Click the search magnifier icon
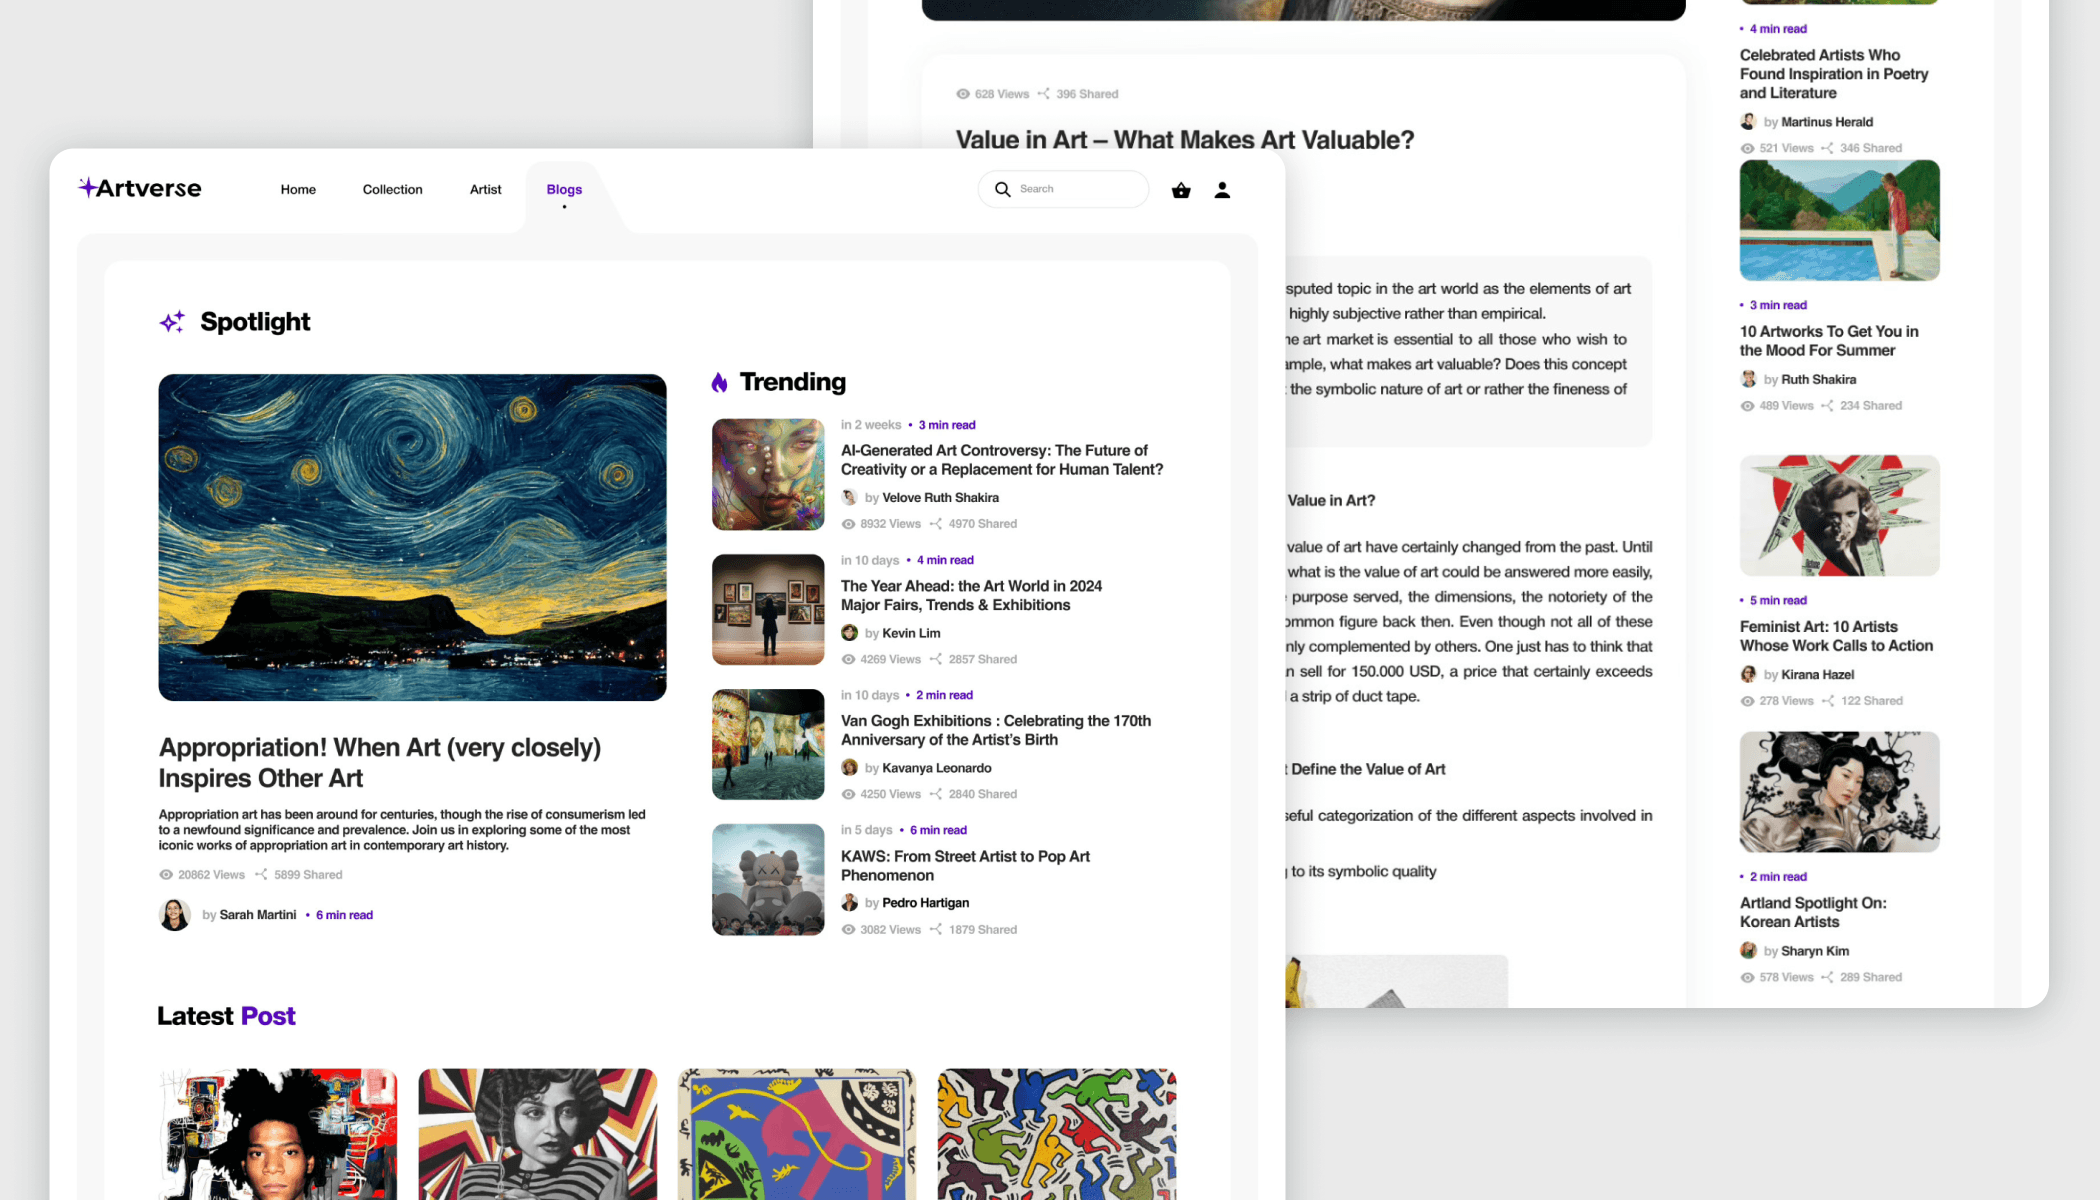This screenshot has width=2100, height=1200. coord(1002,189)
